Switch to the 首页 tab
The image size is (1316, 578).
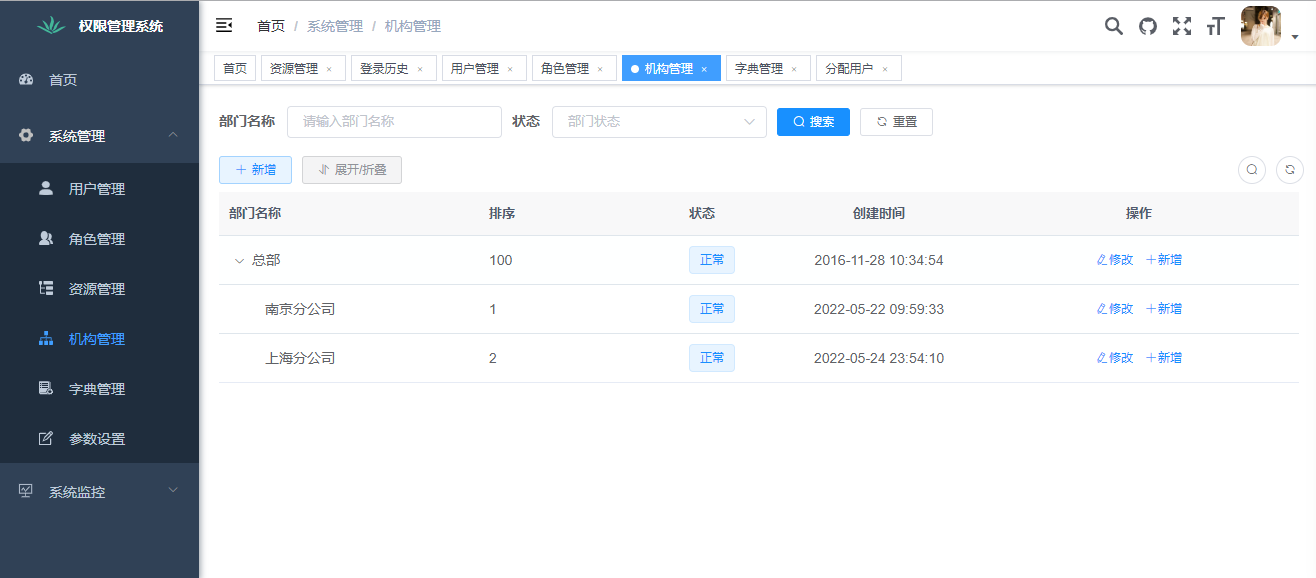click(x=235, y=68)
